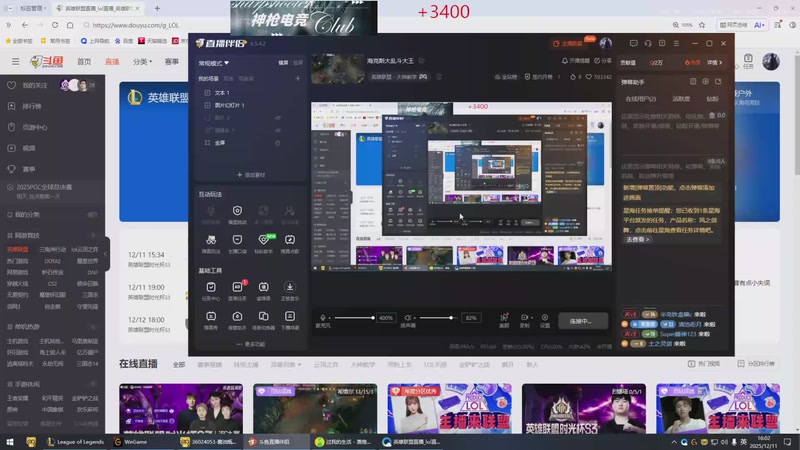Toggle the lock on 全屏 source
The height and width of the screenshot is (450, 800).
(x=278, y=143)
